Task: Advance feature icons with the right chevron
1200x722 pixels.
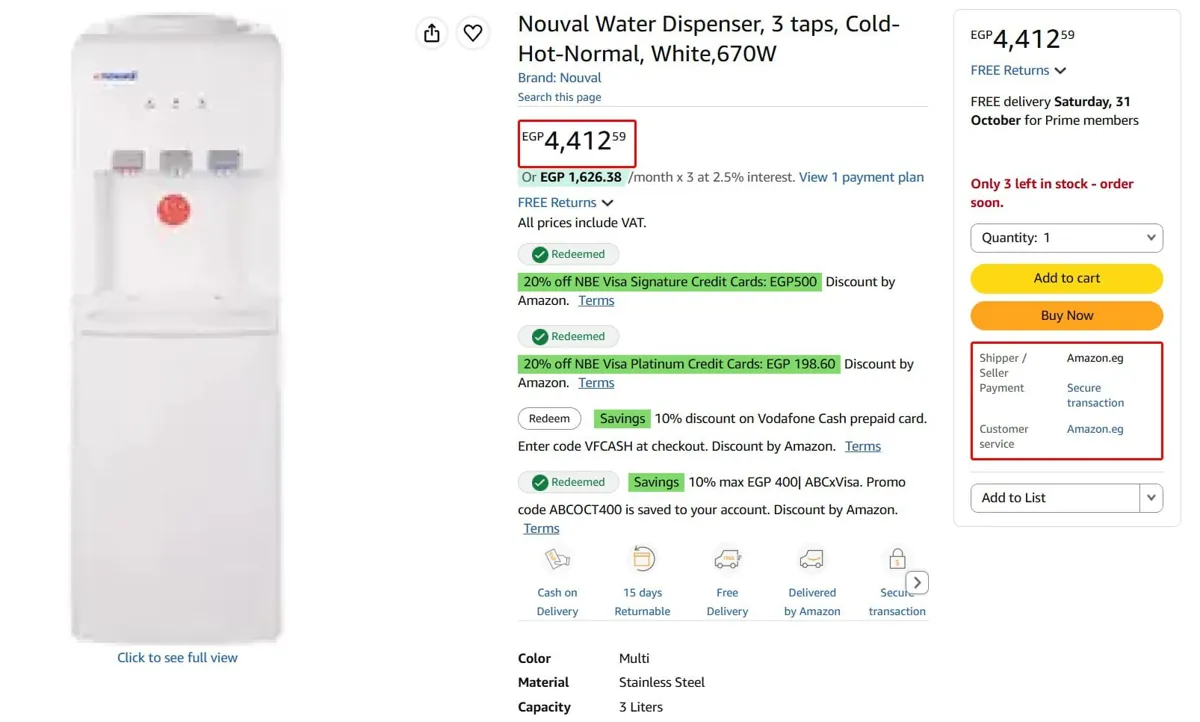Action: click(x=917, y=583)
